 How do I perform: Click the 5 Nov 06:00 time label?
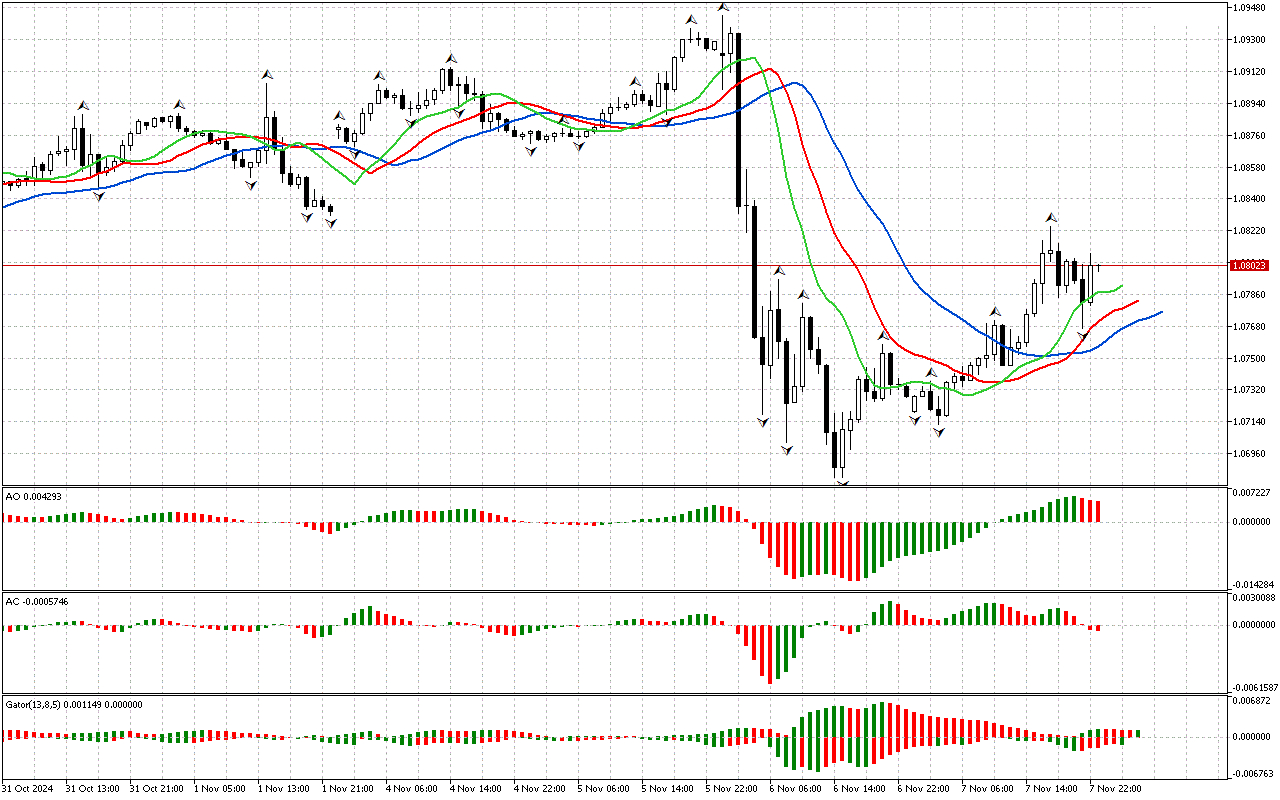(x=603, y=789)
